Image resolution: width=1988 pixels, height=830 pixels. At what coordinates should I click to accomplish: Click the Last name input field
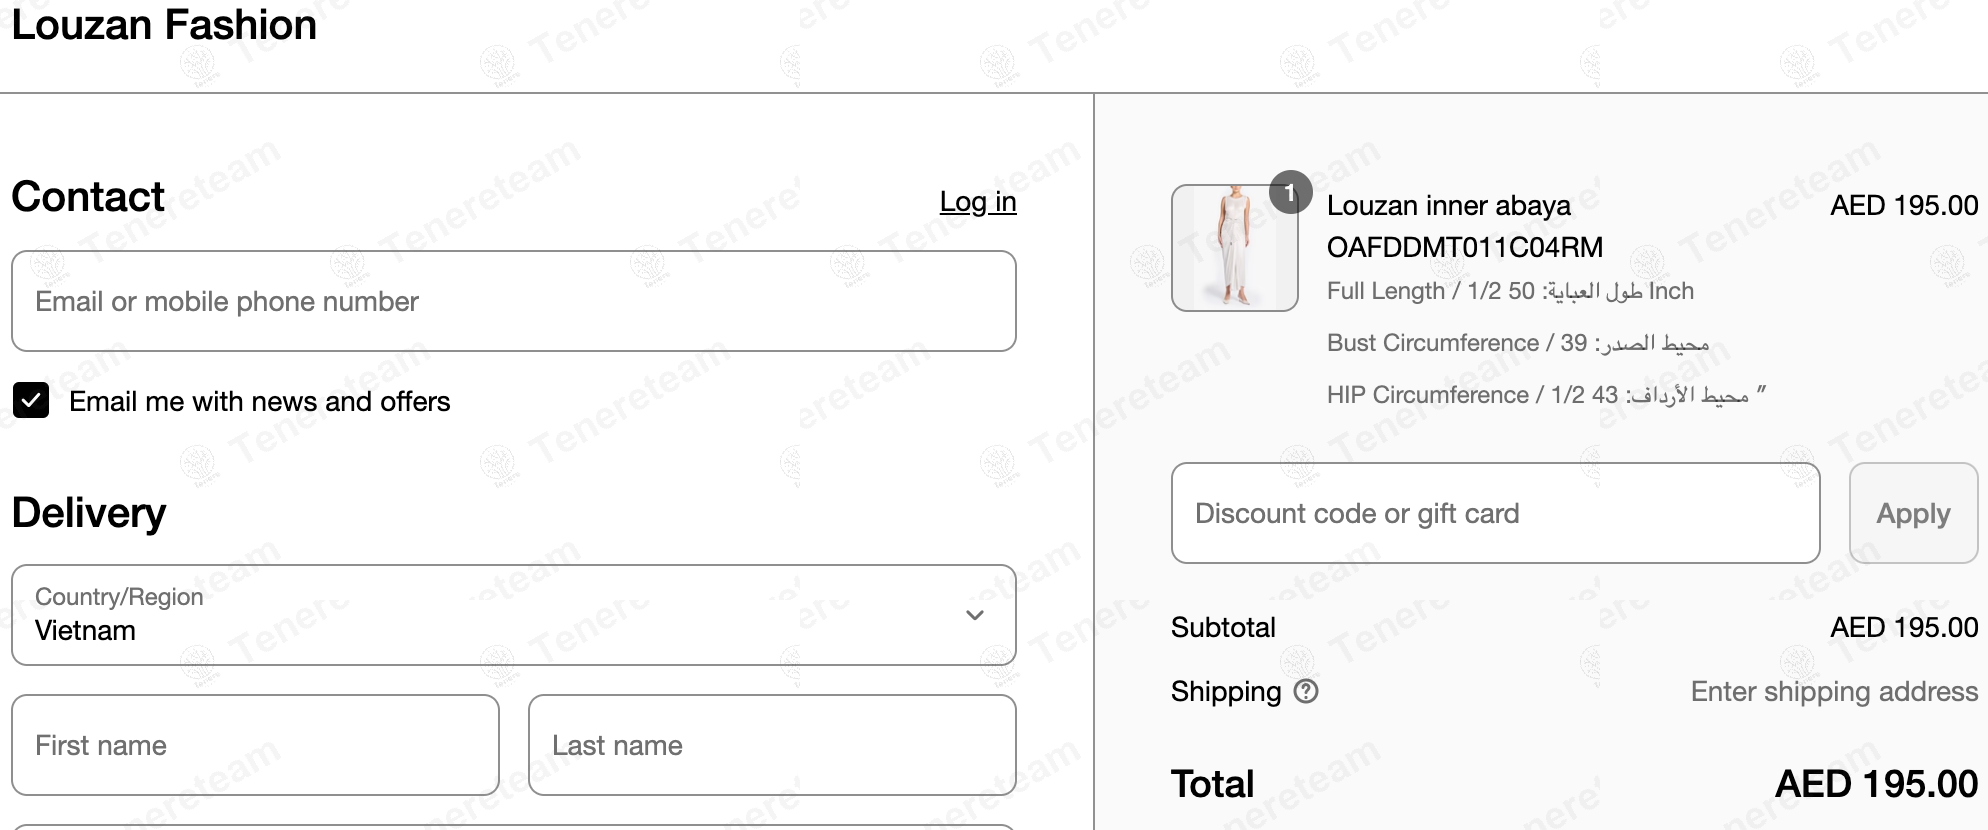772,745
